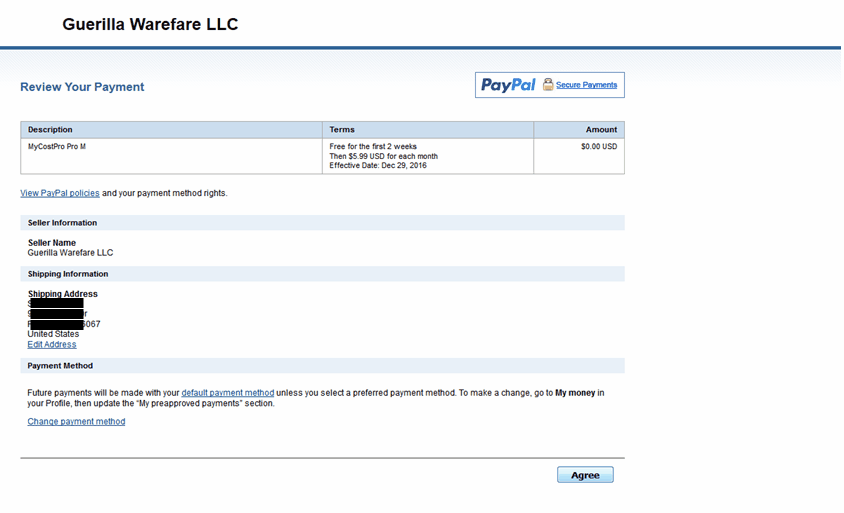This screenshot has height=513, width=844.
Task: Click the Edit Address link
Action: click(52, 345)
